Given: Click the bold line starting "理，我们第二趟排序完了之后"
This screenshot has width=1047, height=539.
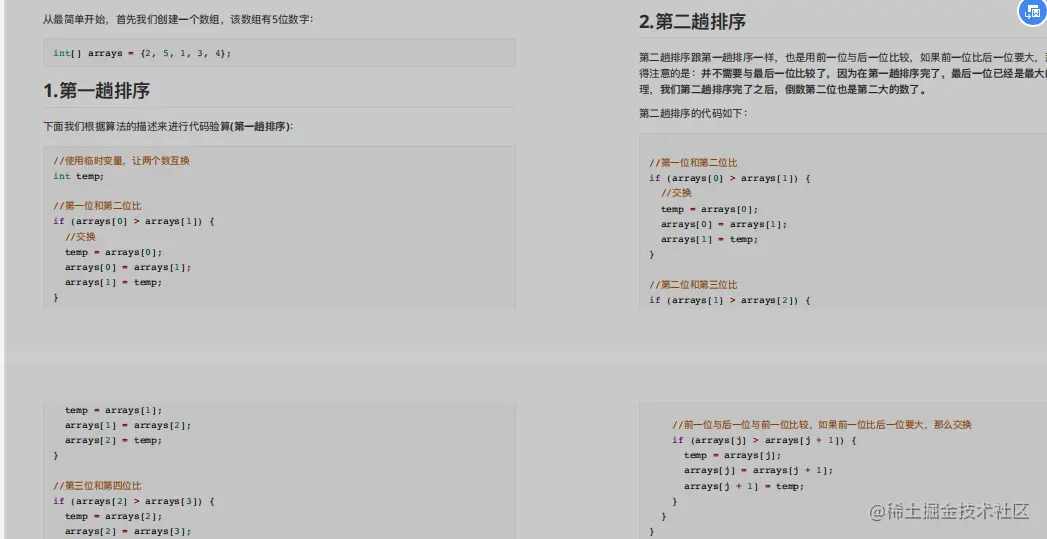Looking at the screenshot, I should 783,89.
